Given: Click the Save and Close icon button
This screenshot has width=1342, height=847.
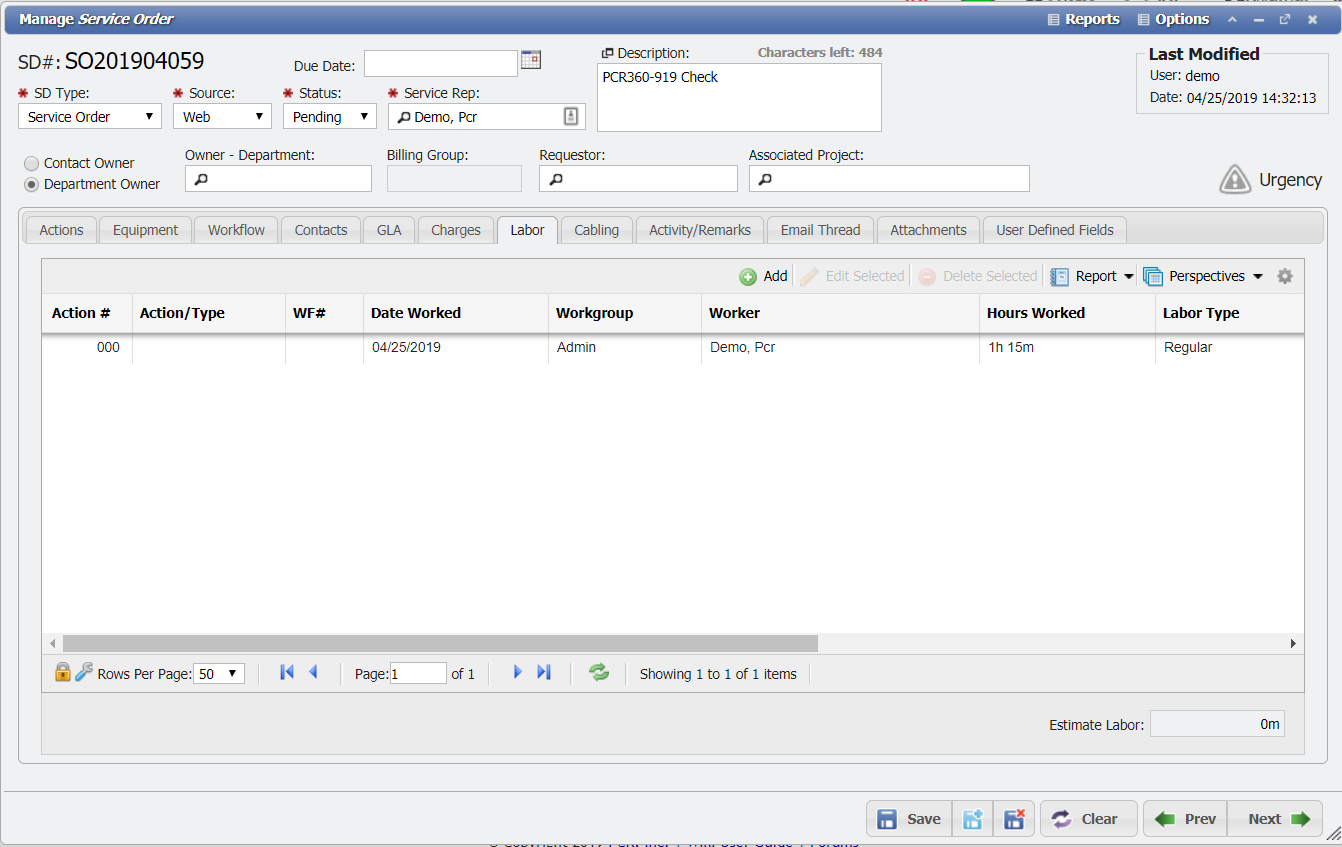Looking at the screenshot, I should click(x=1013, y=819).
